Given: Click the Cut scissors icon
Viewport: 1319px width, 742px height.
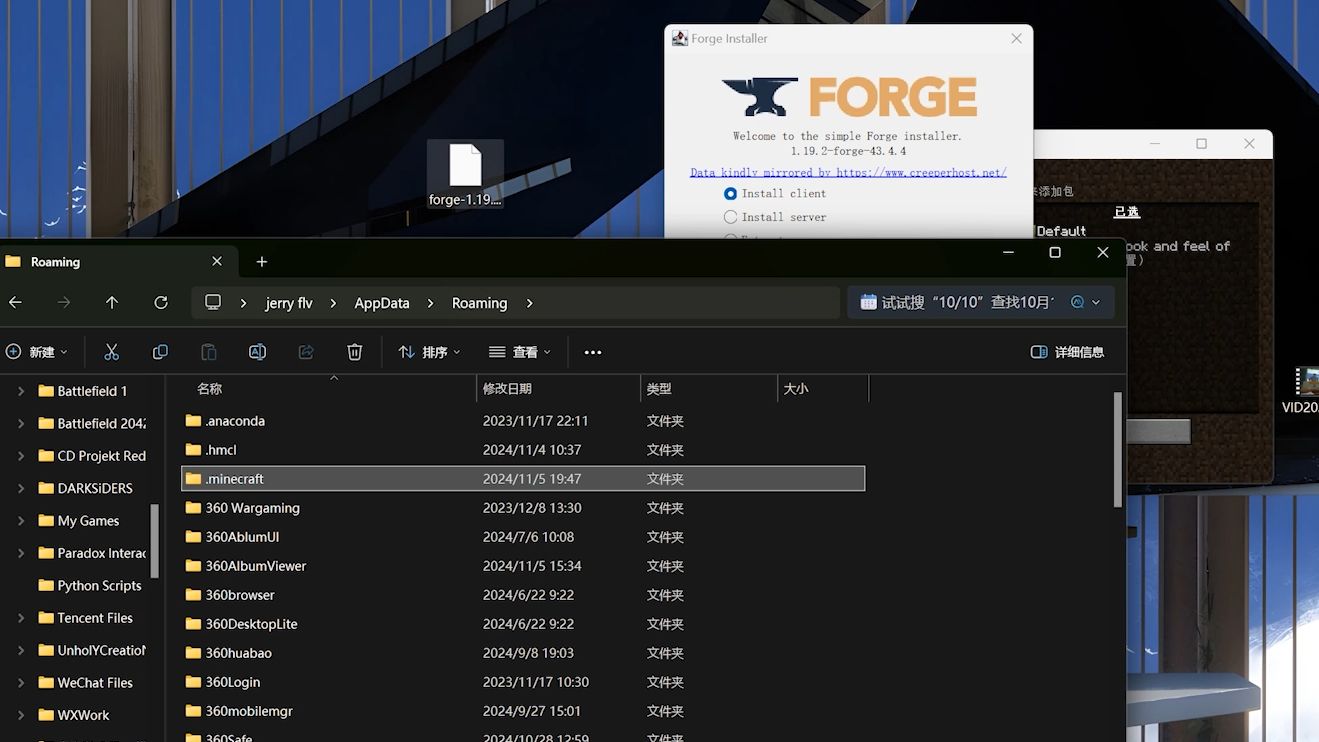Looking at the screenshot, I should pyautogui.click(x=111, y=352).
